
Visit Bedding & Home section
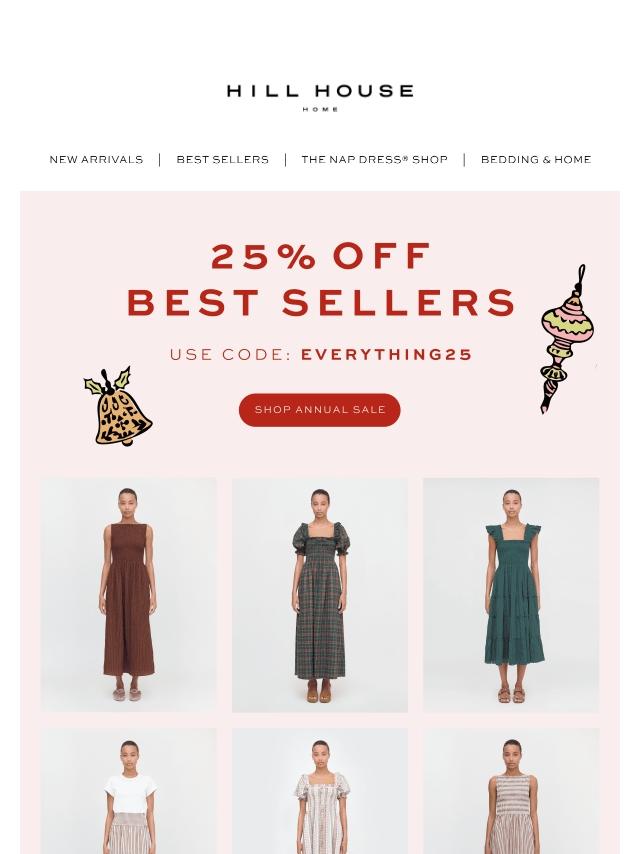[536, 160]
